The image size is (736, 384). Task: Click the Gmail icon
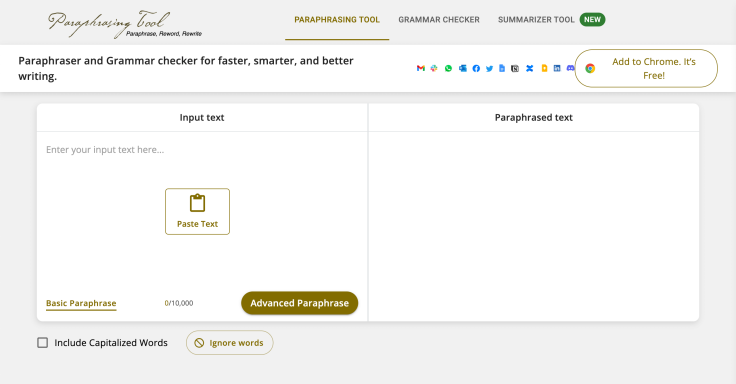pos(421,69)
